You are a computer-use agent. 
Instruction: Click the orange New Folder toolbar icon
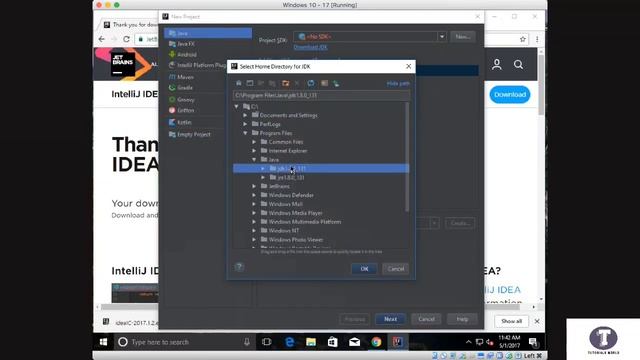click(286, 83)
